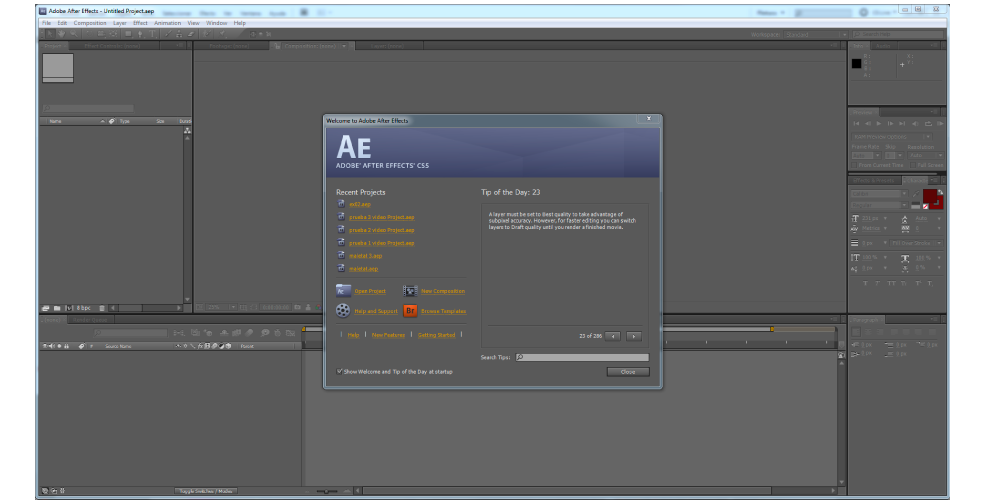
Task: Select the Rectangle shape tool
Action: [x=128, y=34]
